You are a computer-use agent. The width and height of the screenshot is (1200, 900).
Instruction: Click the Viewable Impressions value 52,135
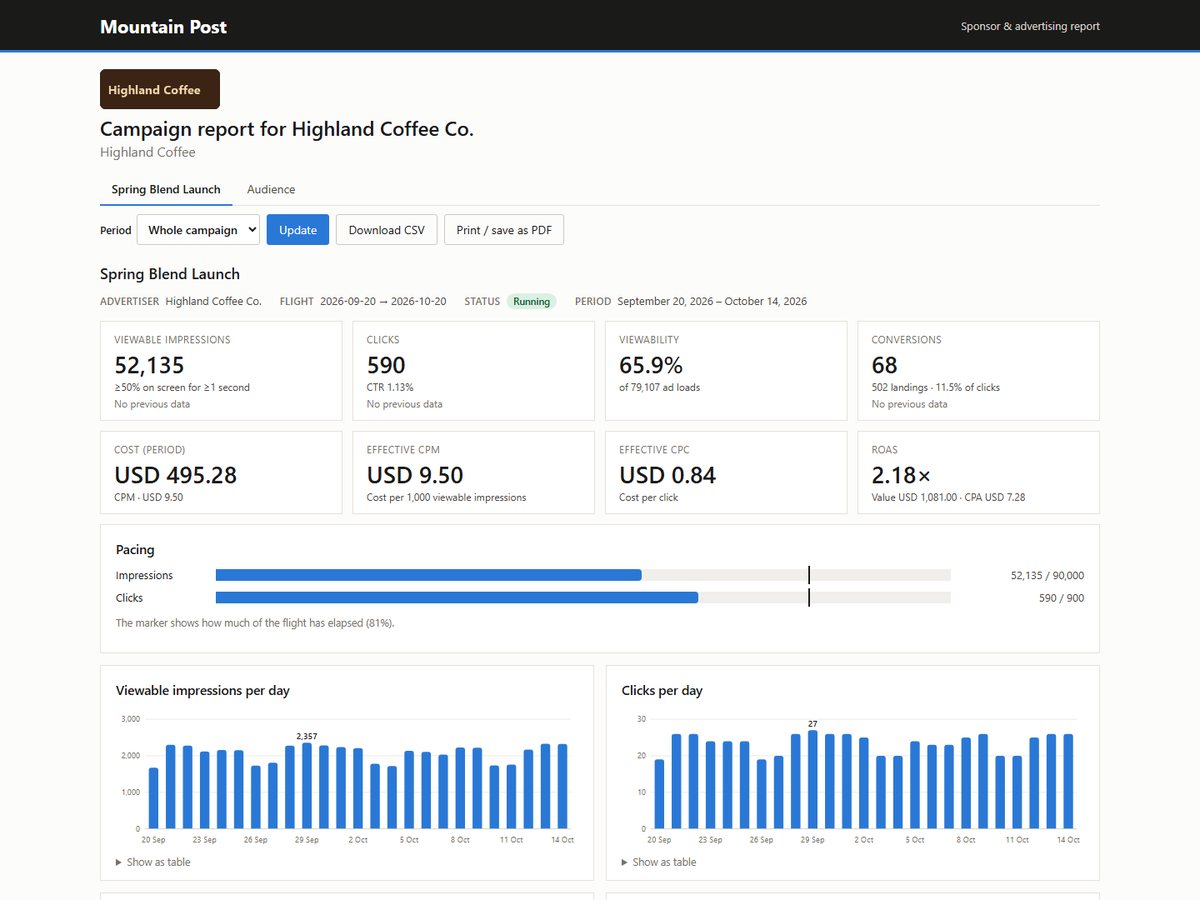coord(149,365)
